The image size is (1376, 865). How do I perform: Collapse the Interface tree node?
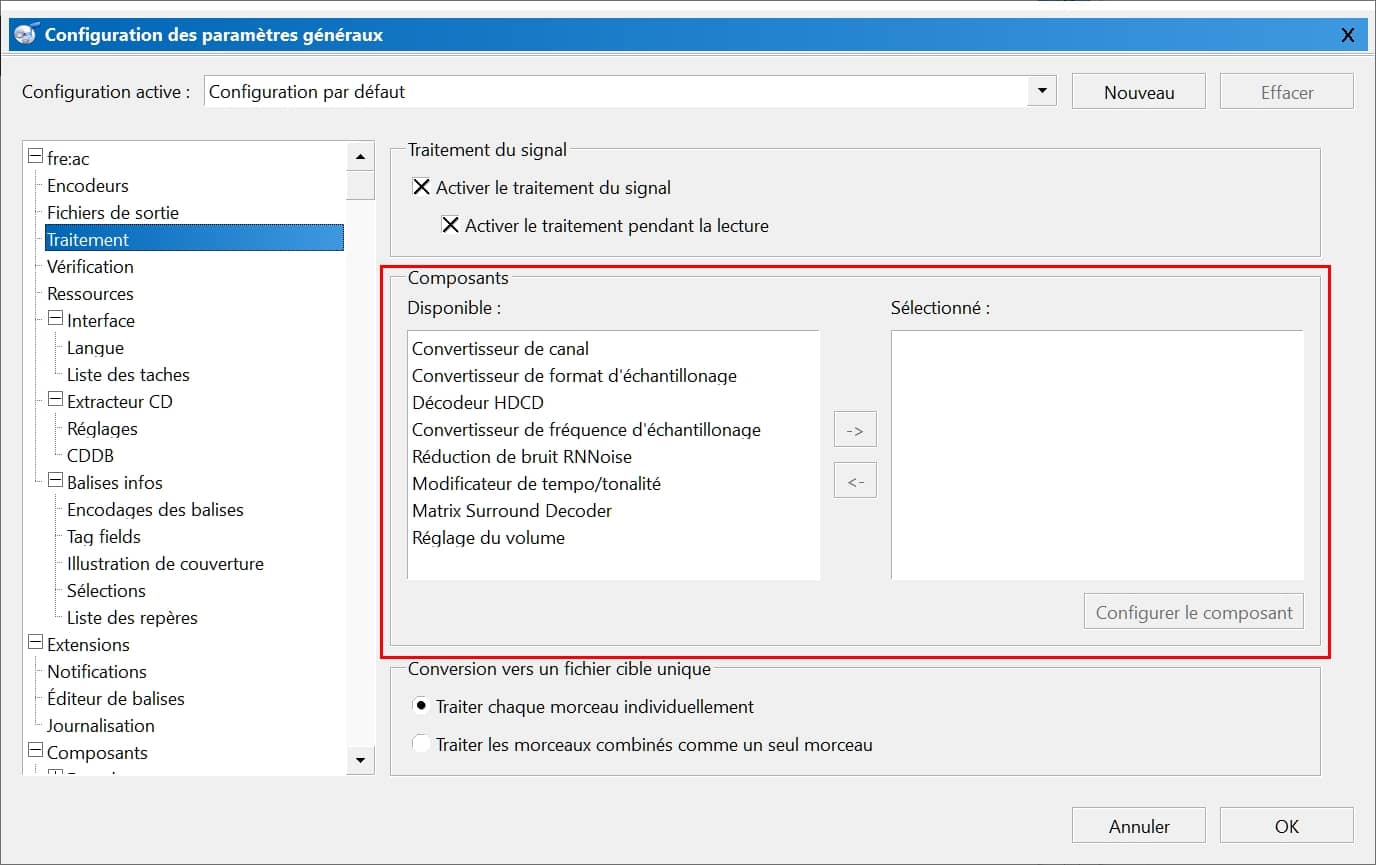point(56,320)
